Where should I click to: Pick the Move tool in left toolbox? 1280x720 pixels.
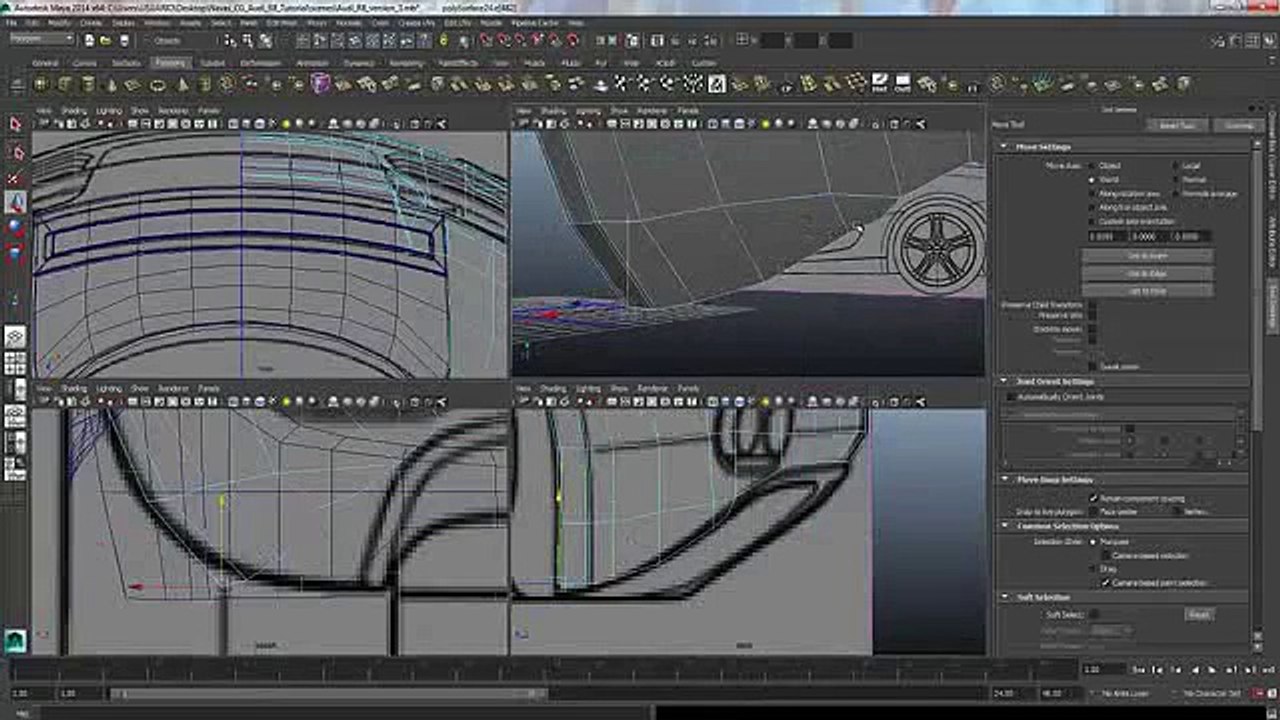[x=15, y=202]
